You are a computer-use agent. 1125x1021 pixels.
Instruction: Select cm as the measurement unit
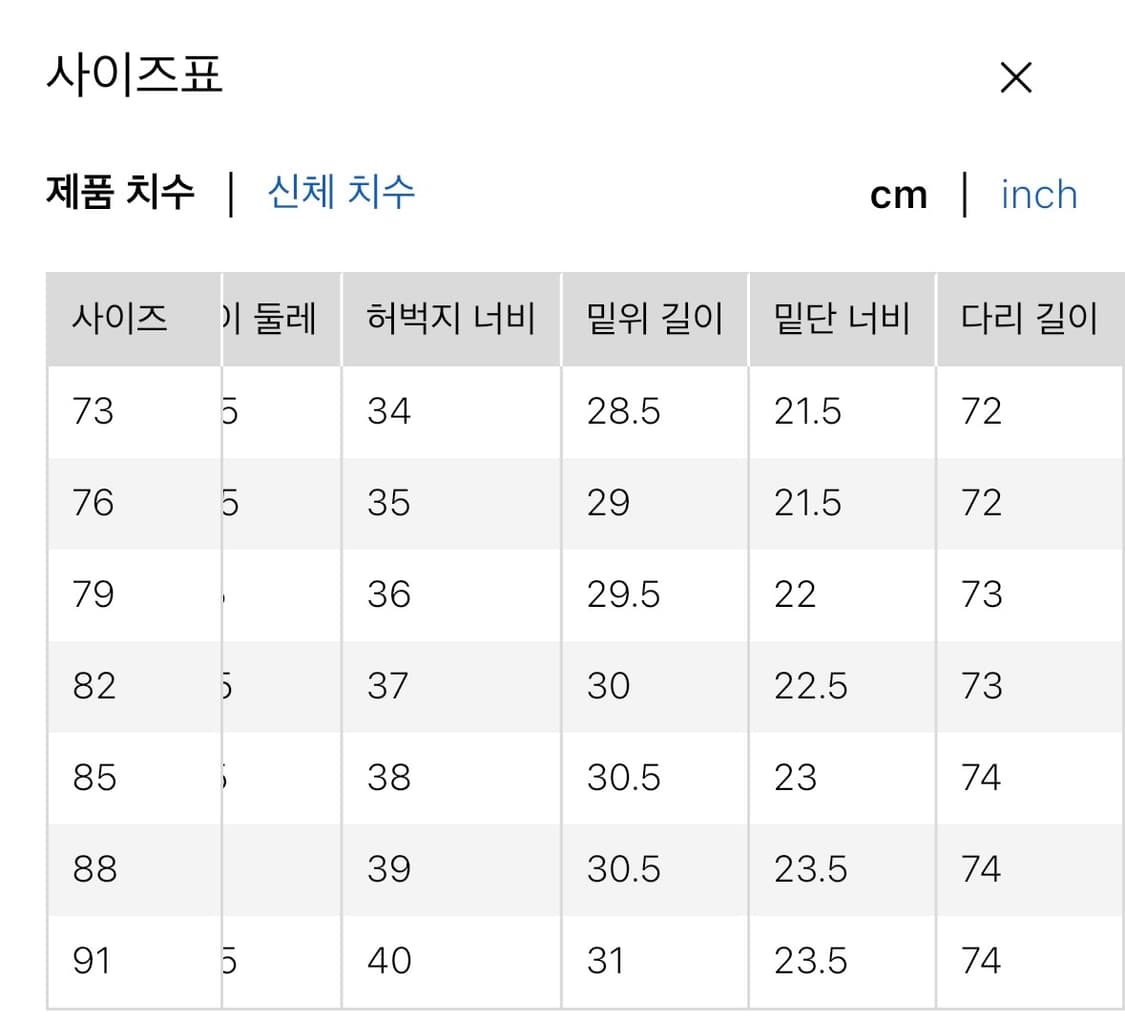coord(899,194)
